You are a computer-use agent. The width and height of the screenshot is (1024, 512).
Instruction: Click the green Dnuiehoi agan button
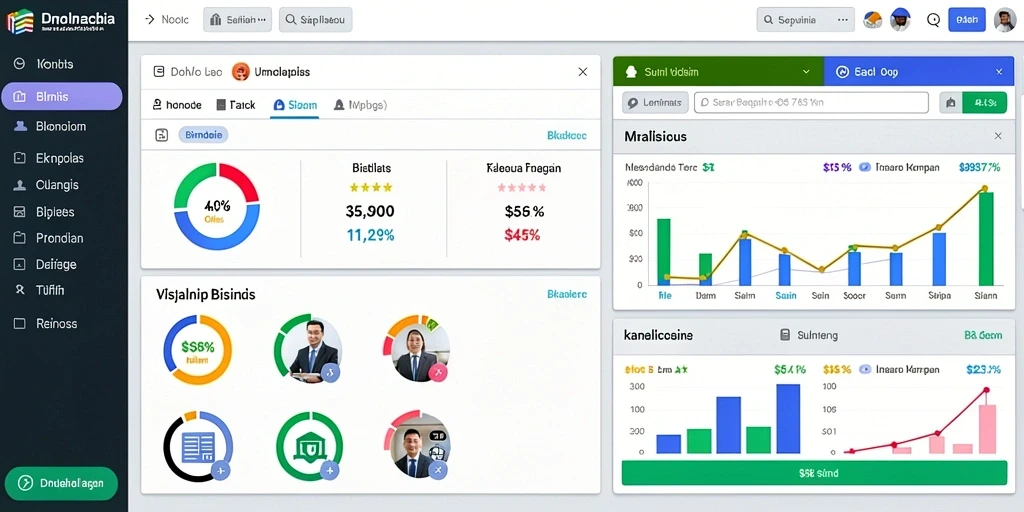click(x=61, y=483)
